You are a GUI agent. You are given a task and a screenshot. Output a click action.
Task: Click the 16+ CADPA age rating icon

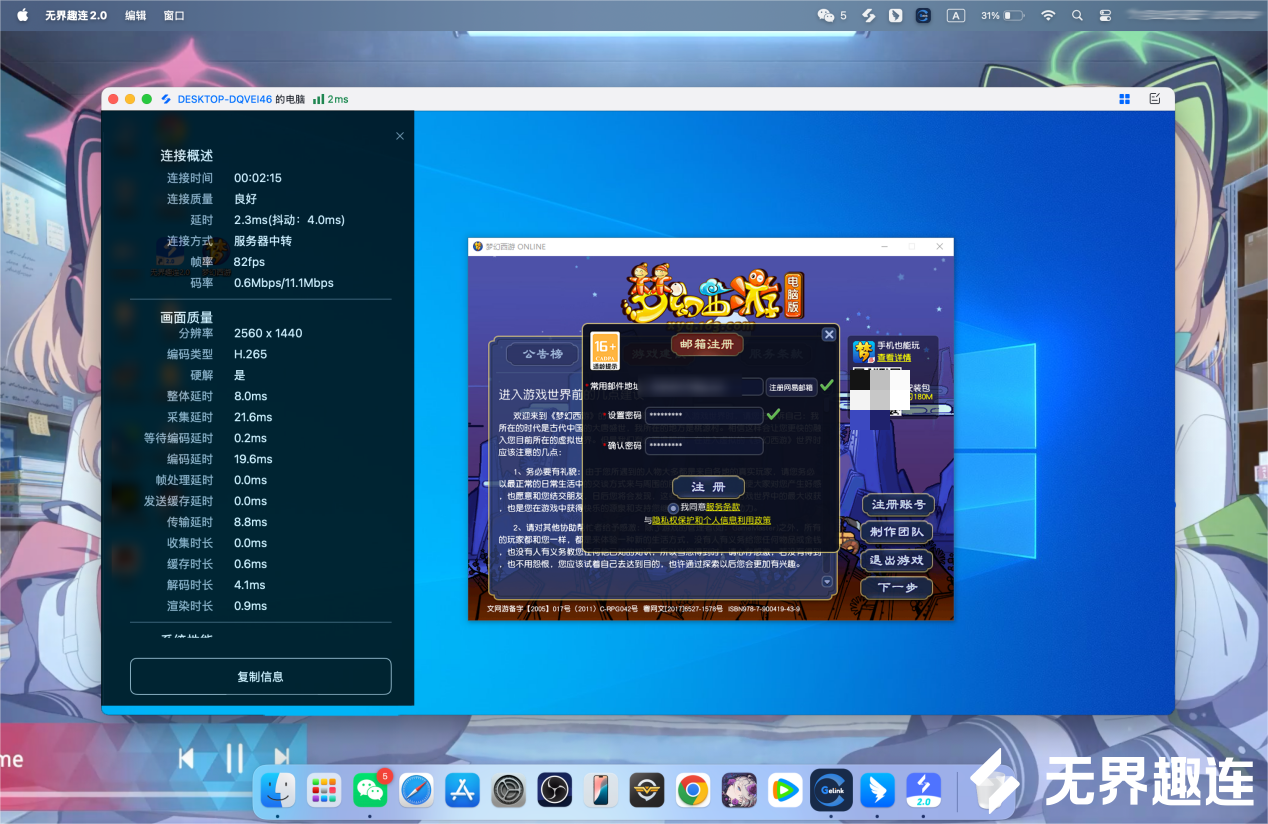(605, 350)
